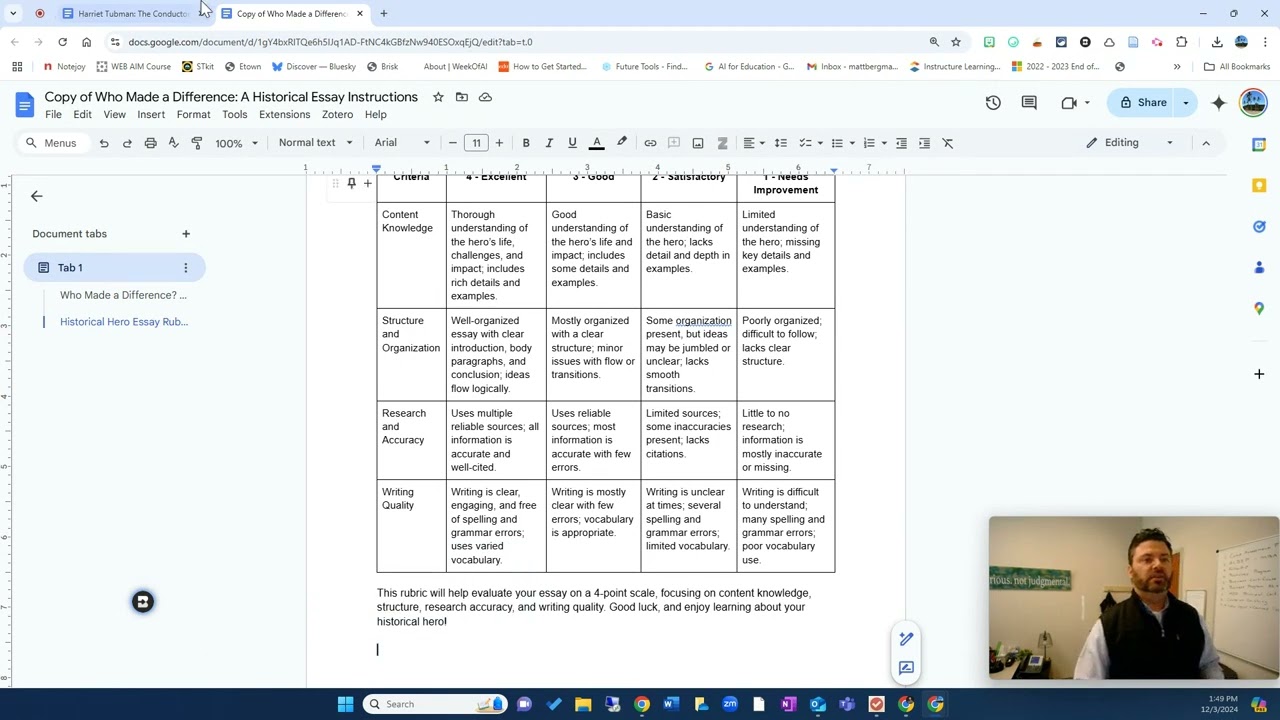The image size is (1280, 720).
Task: Open the Extensions menu
Action: click(284, 115)
